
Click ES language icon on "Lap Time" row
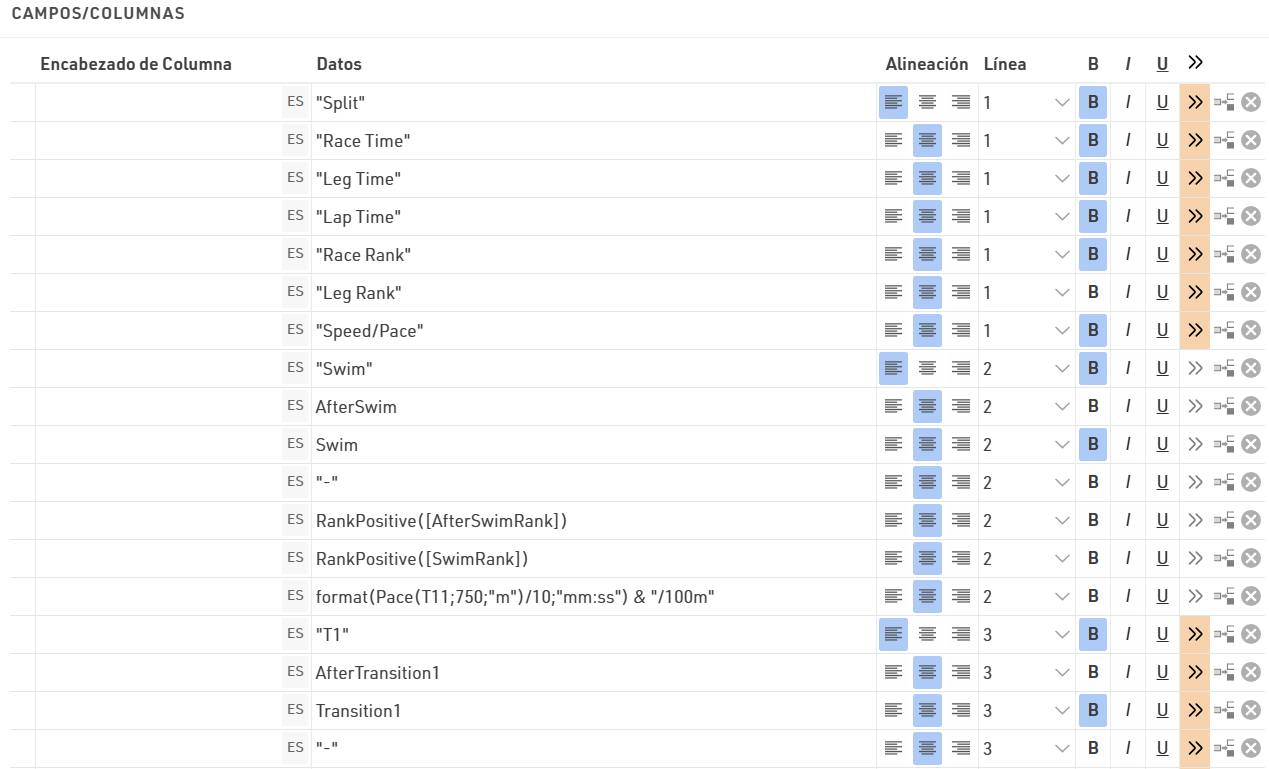point(295,216)
